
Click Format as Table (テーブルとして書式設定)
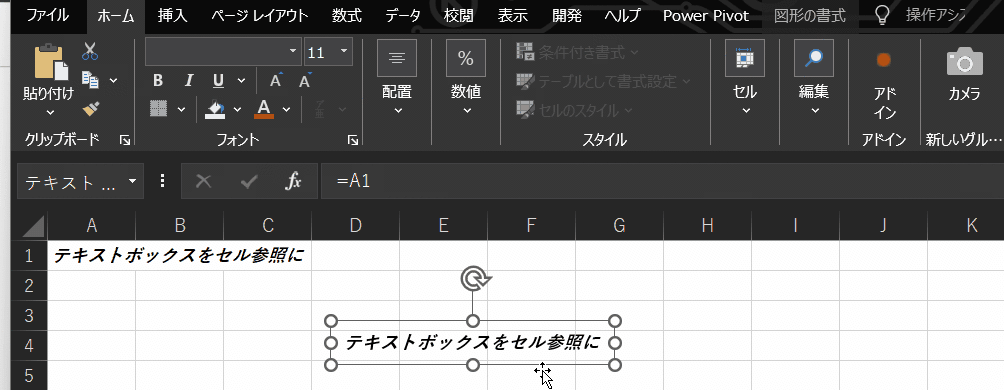(x=604, y=81)
